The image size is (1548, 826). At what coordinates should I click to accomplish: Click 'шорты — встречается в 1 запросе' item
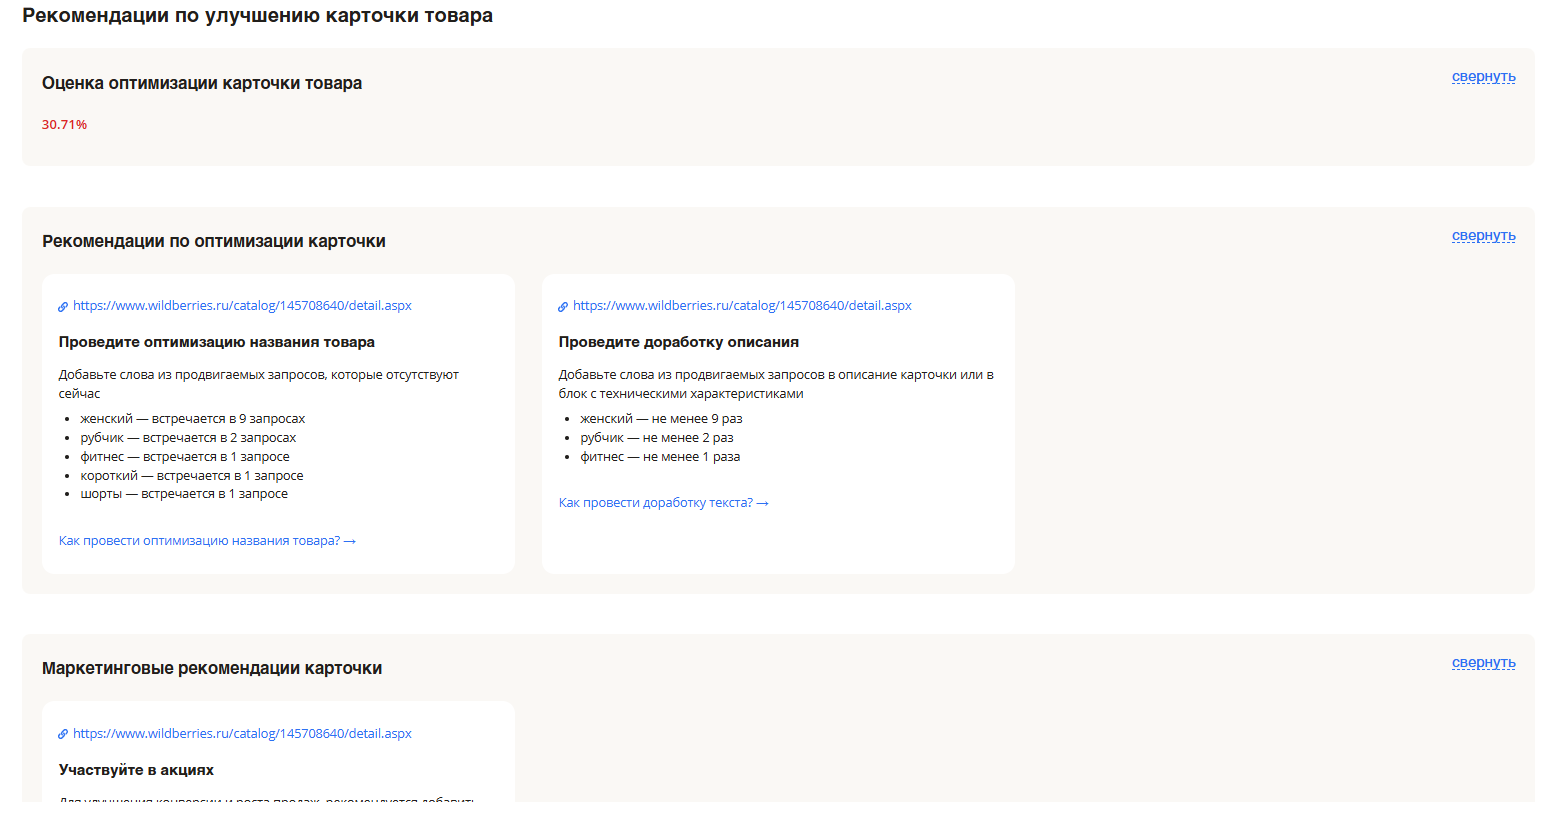pyautogui.click(x=184, y=494)
